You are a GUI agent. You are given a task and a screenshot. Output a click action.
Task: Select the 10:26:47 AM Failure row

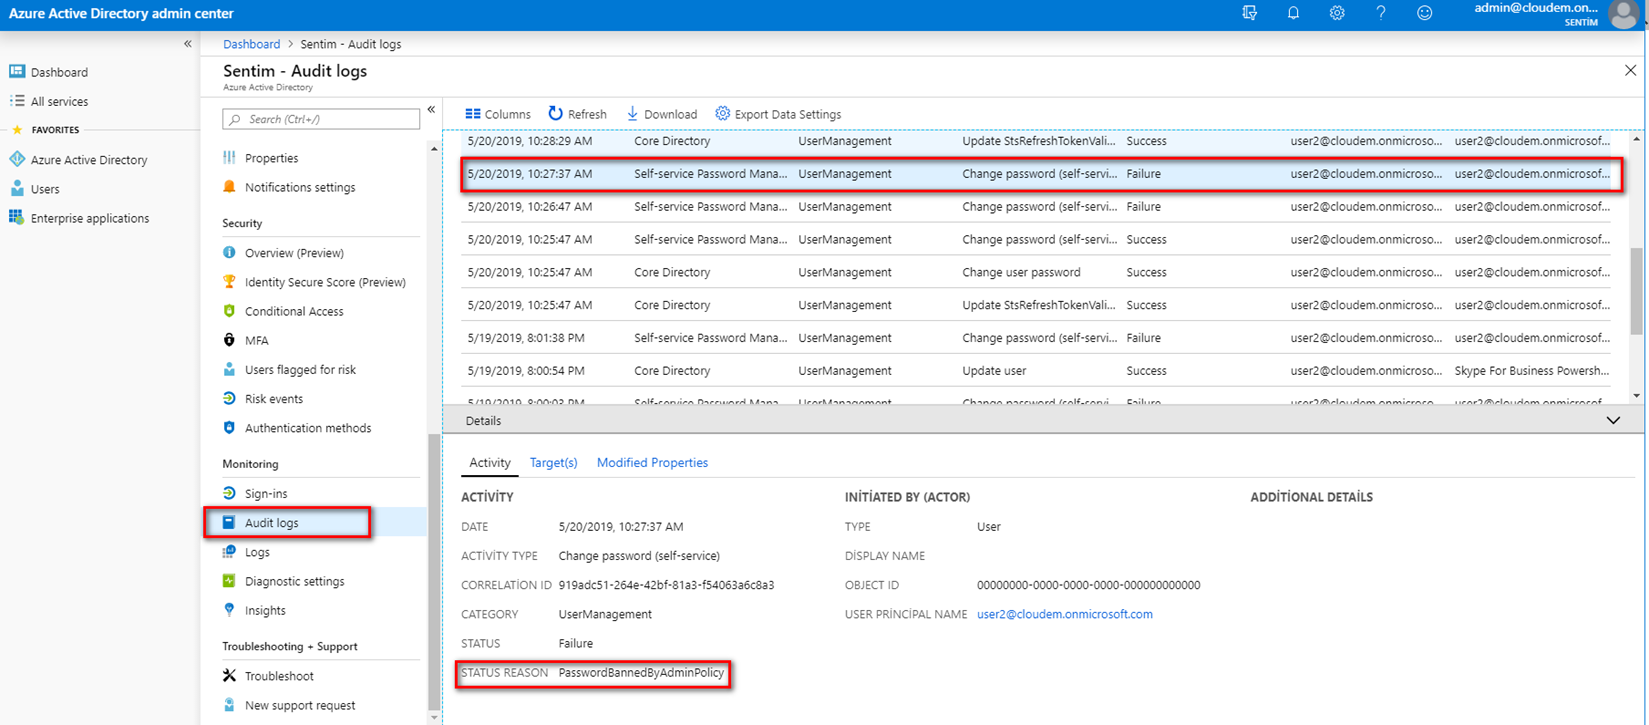pyautogui.click(x=1036, y=207)
